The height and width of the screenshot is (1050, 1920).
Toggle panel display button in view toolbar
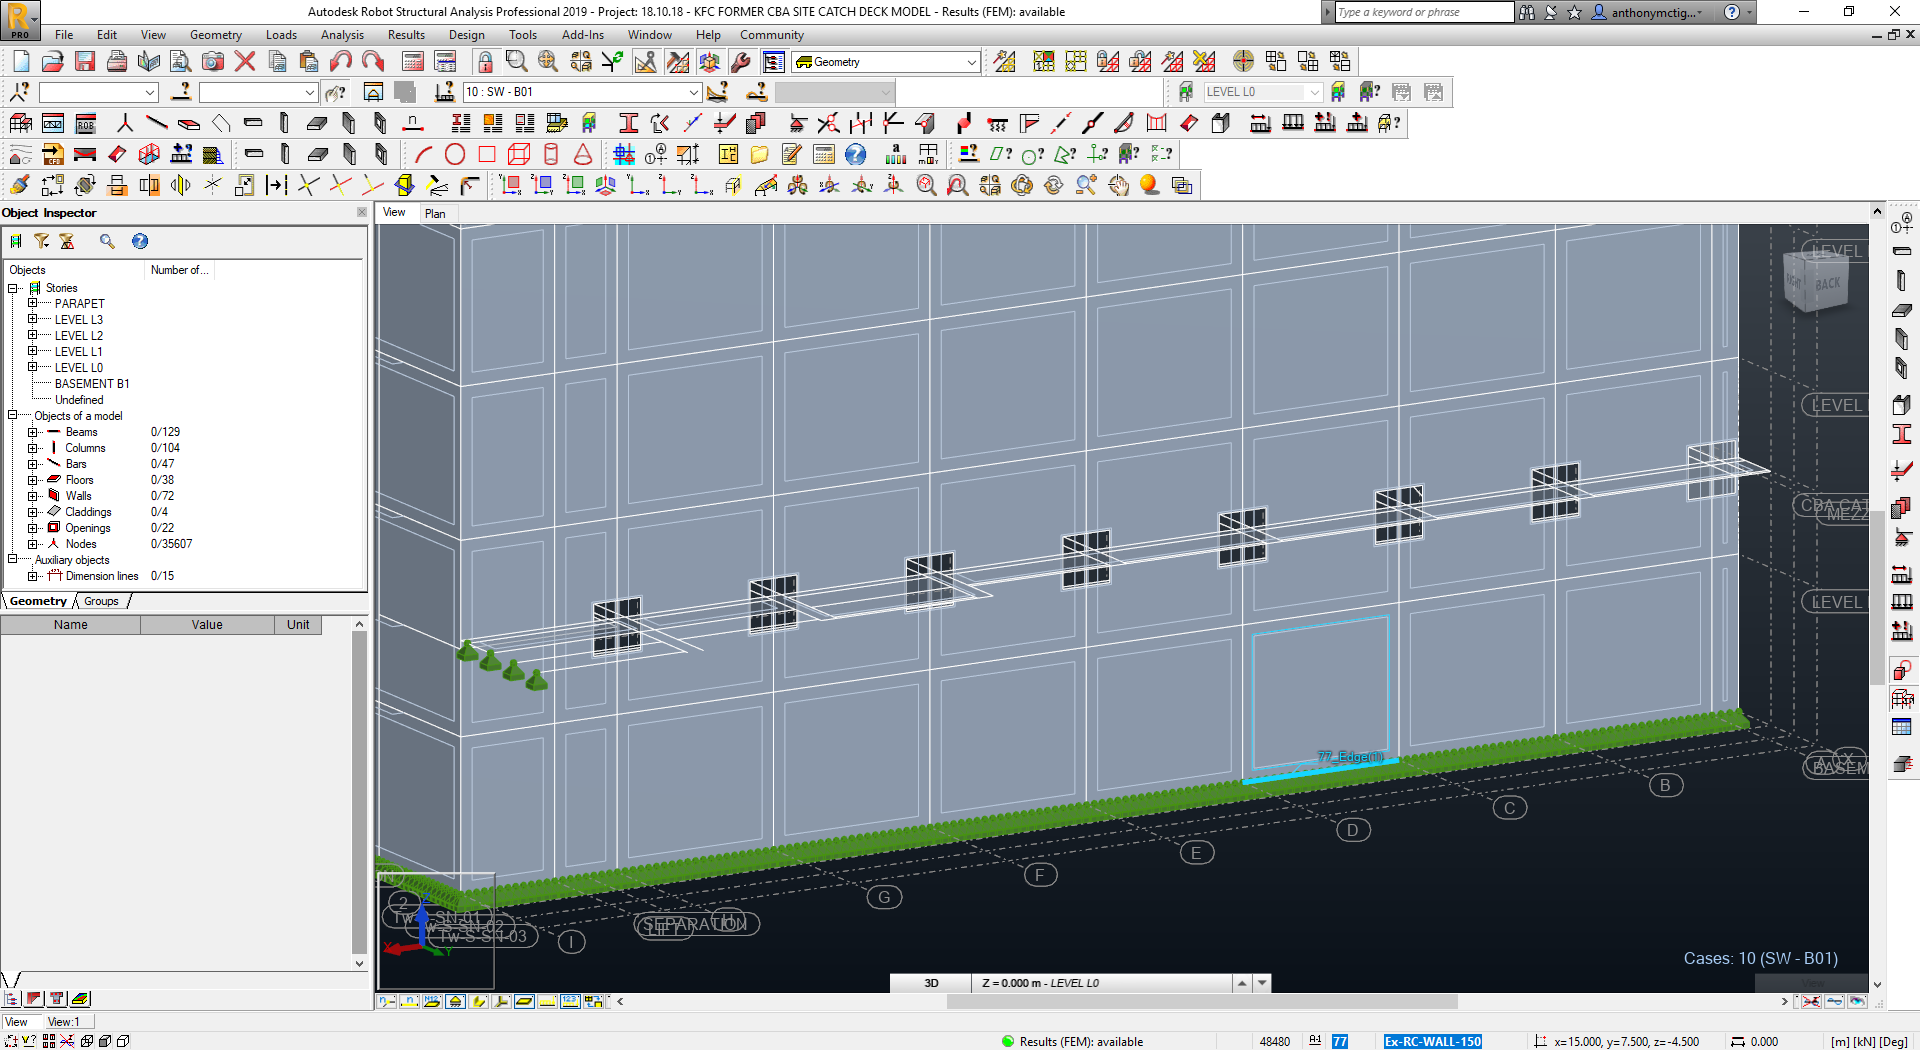[524, 1001]
